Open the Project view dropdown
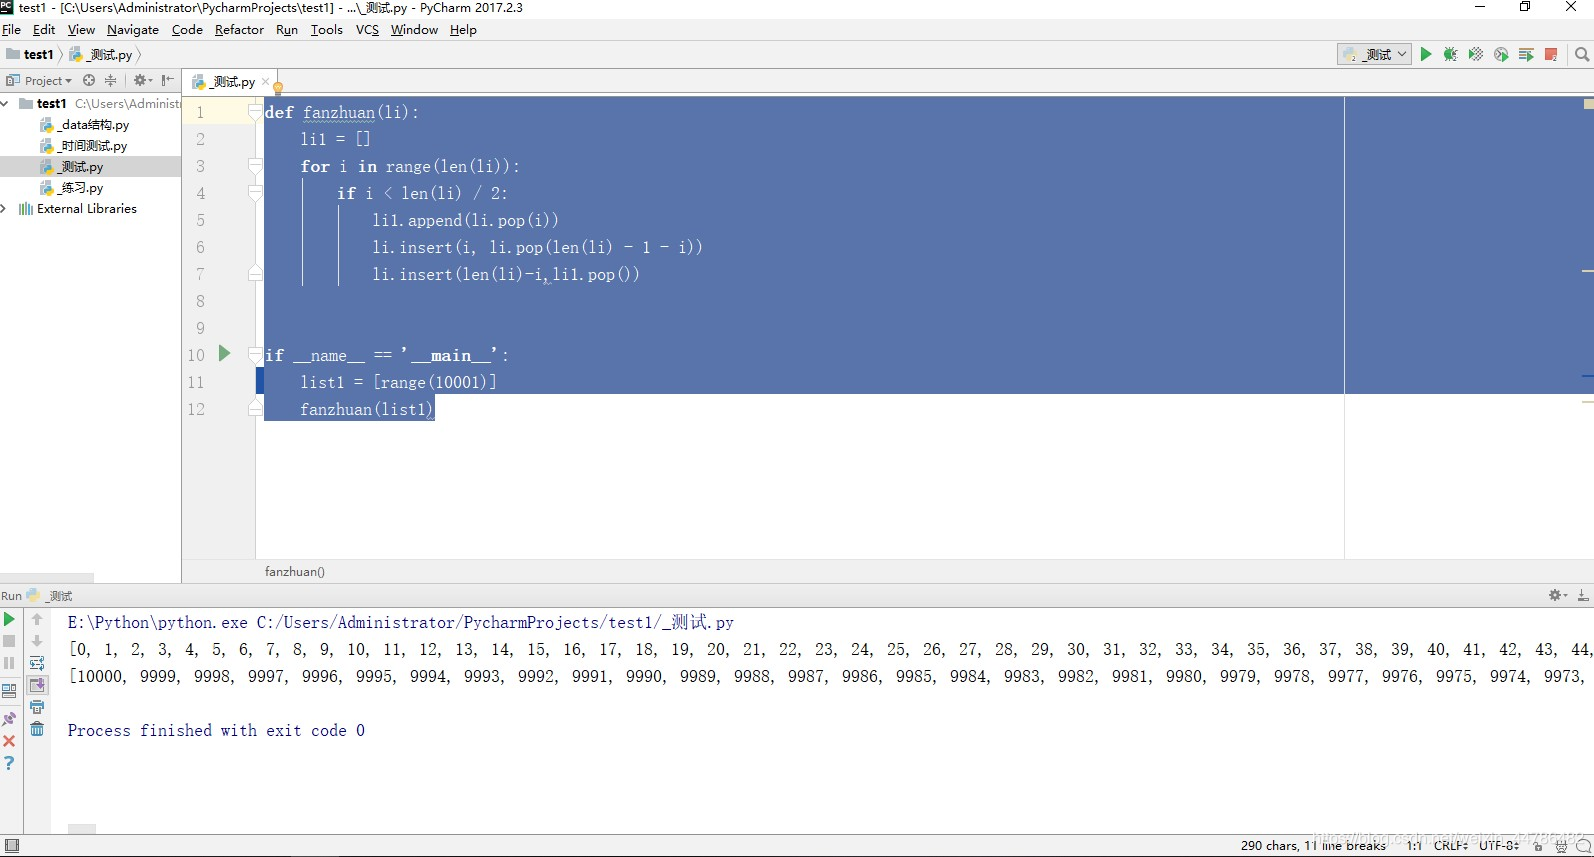Viewport: 1594px width, 857px height. [x=39, y=80]
